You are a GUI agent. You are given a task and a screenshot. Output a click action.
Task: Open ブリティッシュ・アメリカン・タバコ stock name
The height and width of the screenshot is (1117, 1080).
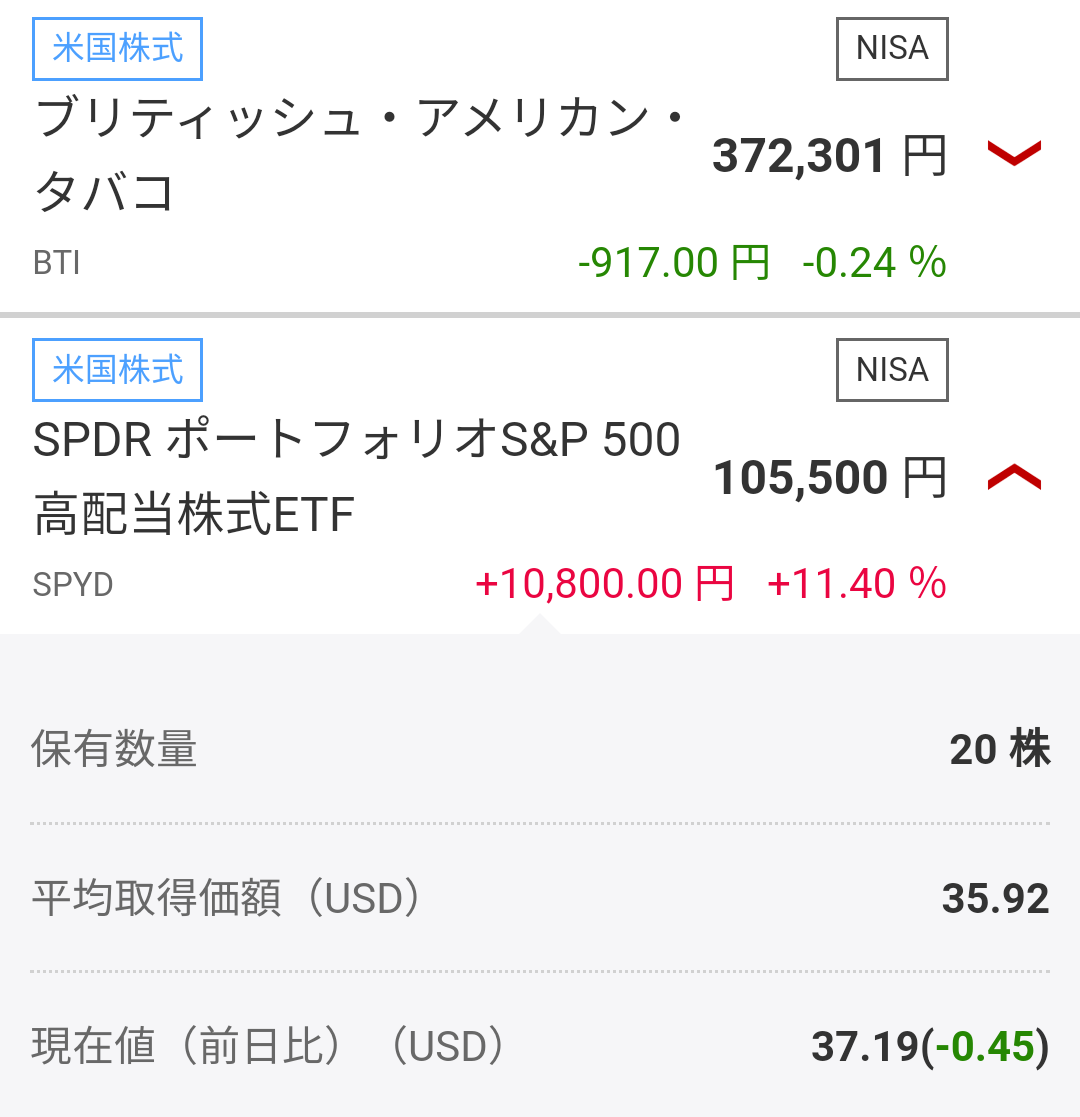pyautogui.click(x=360, y=155)
